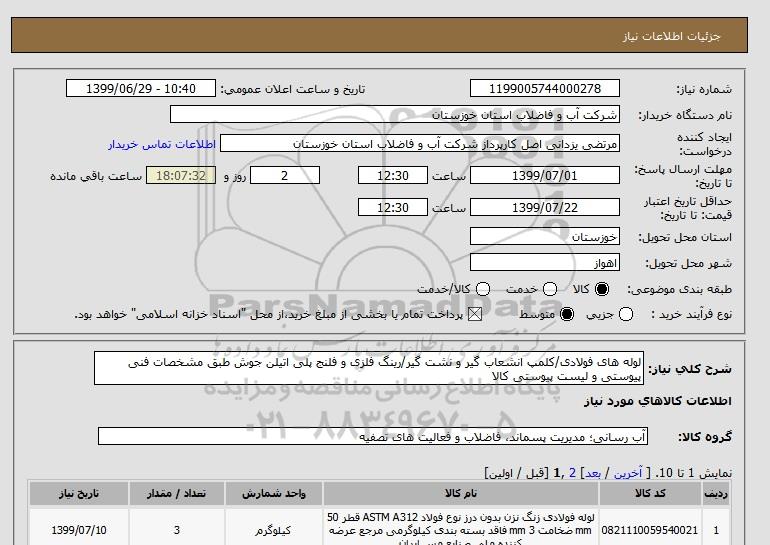Click the تاریخ نیاز column header
The width and height of the screenshot is (770, 545).
coord(79,493)
